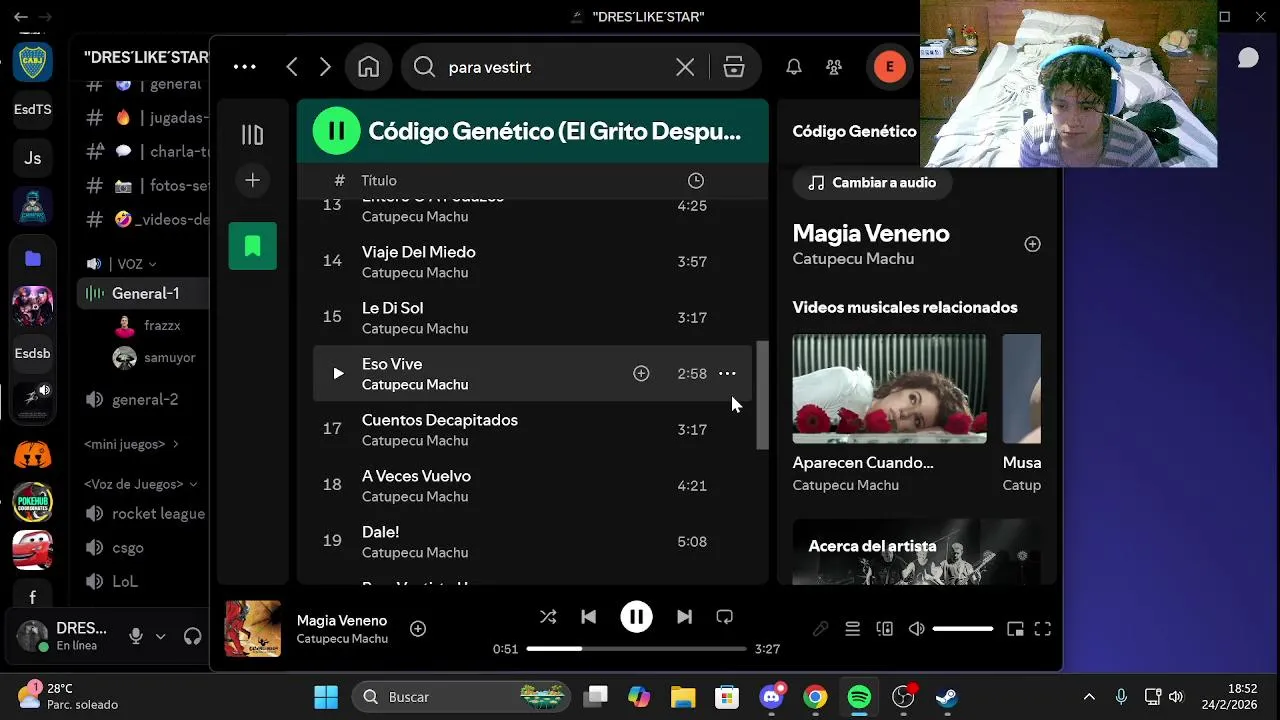Open the Aparecen Cuando music video thumbnail
The height and width of the screenshot is (720, 1280).
(x=889, y=389)
